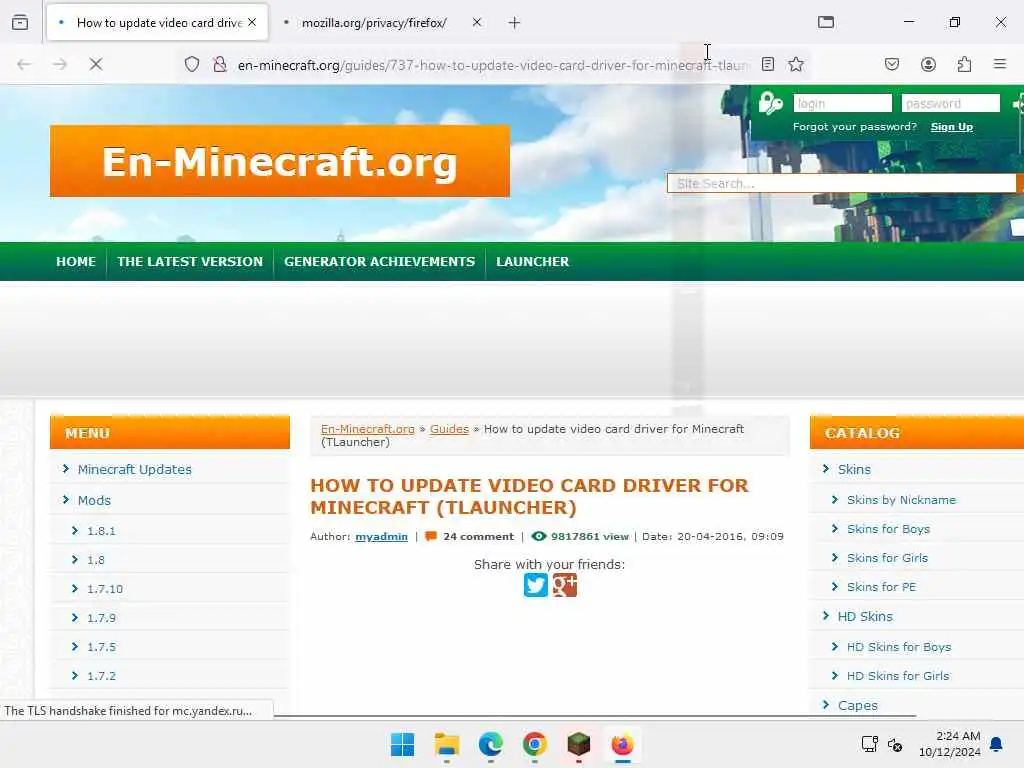The width and height of the screenshot is (1024, 768).
Task: Open Minecraft block icon in taskbar
Action: pos(579,744)
